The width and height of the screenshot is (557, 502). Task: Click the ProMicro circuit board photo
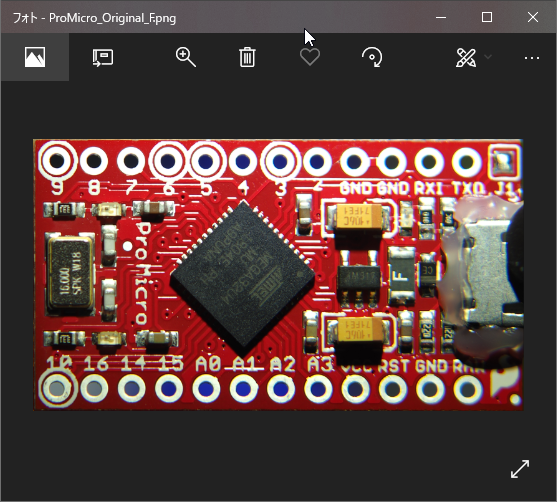point(278,275)
